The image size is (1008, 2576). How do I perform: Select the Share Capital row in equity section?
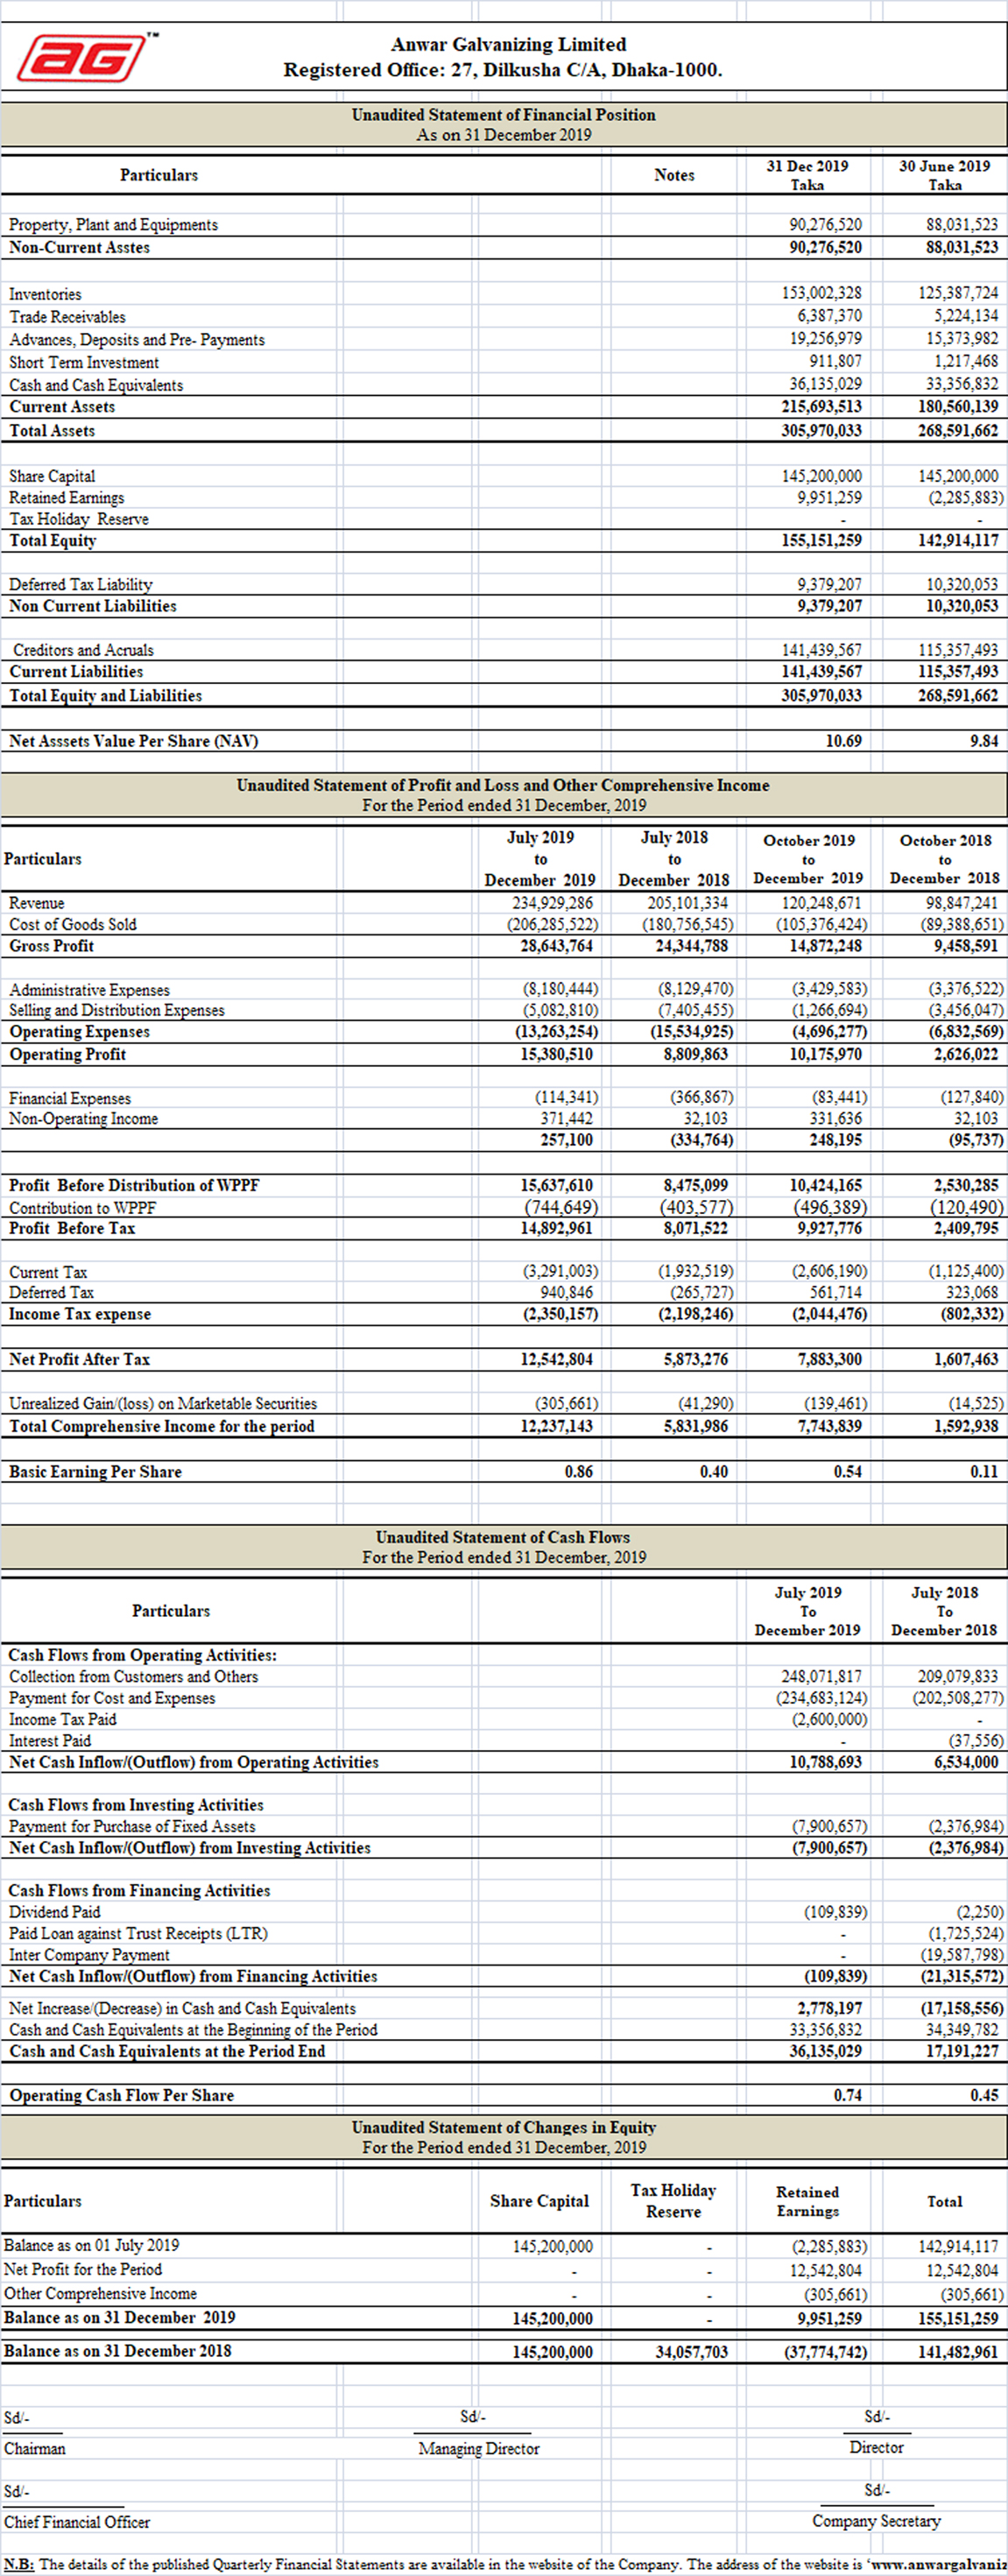pyautogui.click(x=52, y=476)
